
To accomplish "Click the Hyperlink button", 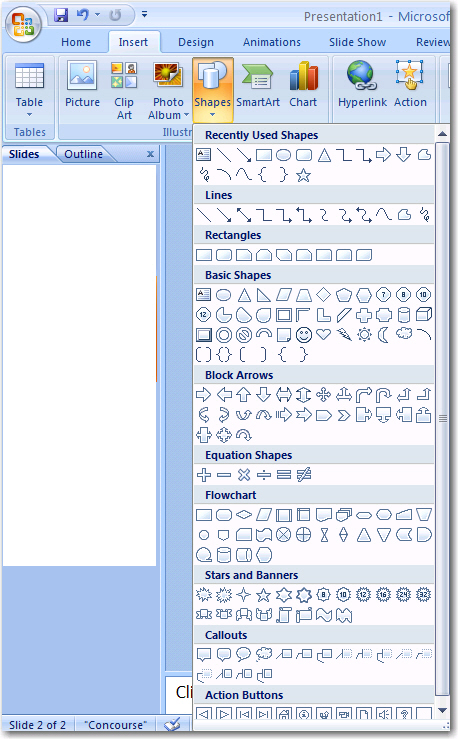I will pyautogui.click(x=362, y=84).
